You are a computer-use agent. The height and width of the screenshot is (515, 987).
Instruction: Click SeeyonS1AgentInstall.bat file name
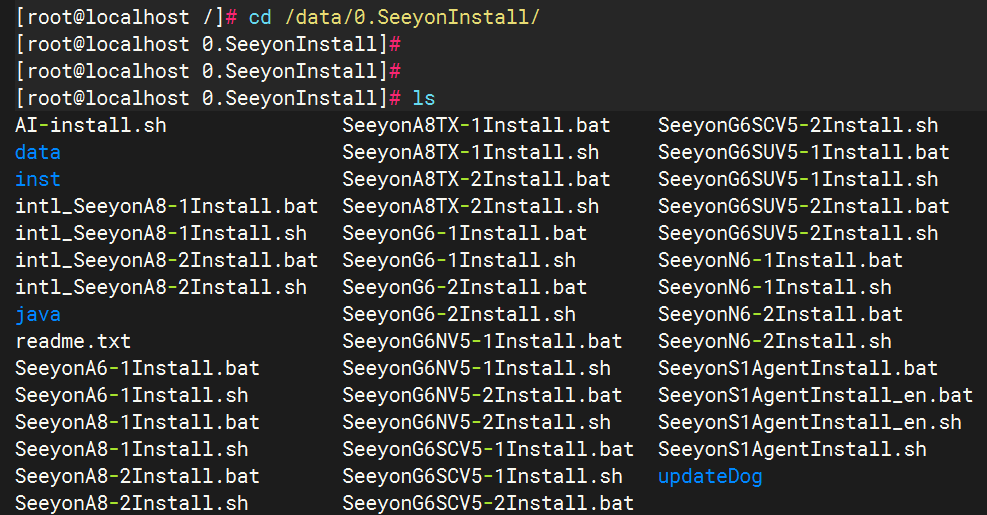click(x=798, y=369)
